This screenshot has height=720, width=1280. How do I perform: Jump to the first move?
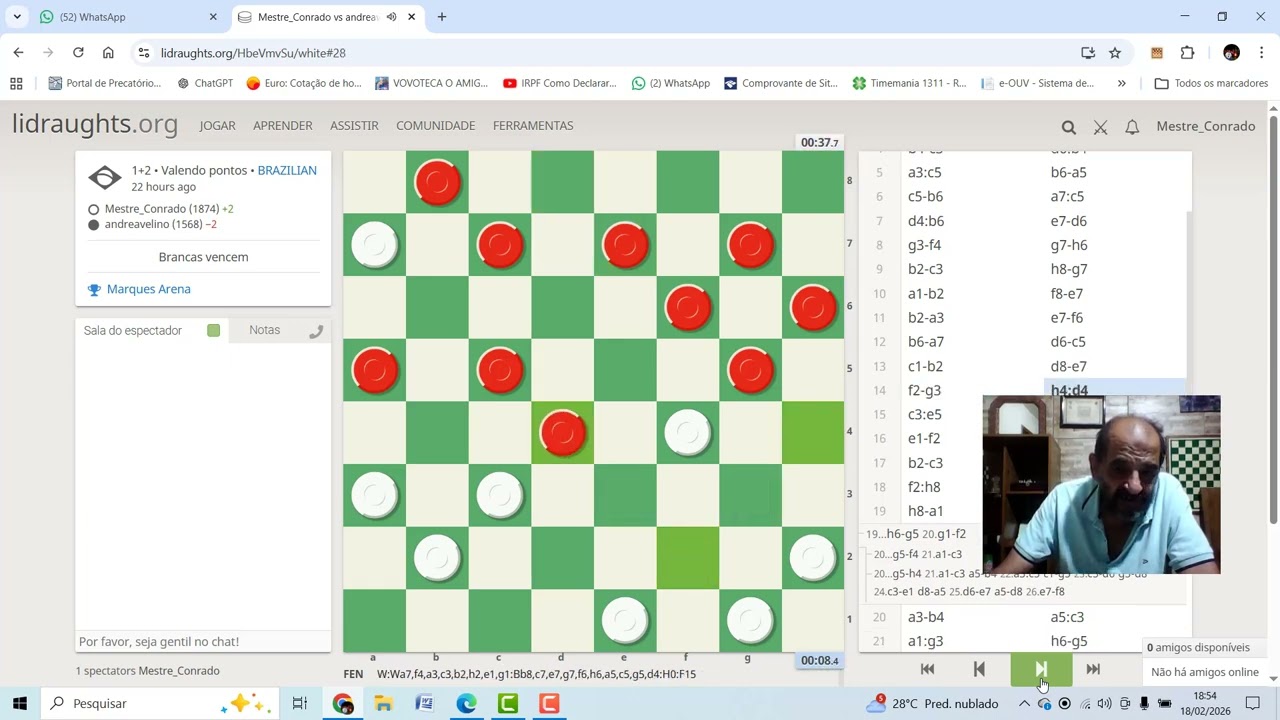tap(927, 669)
